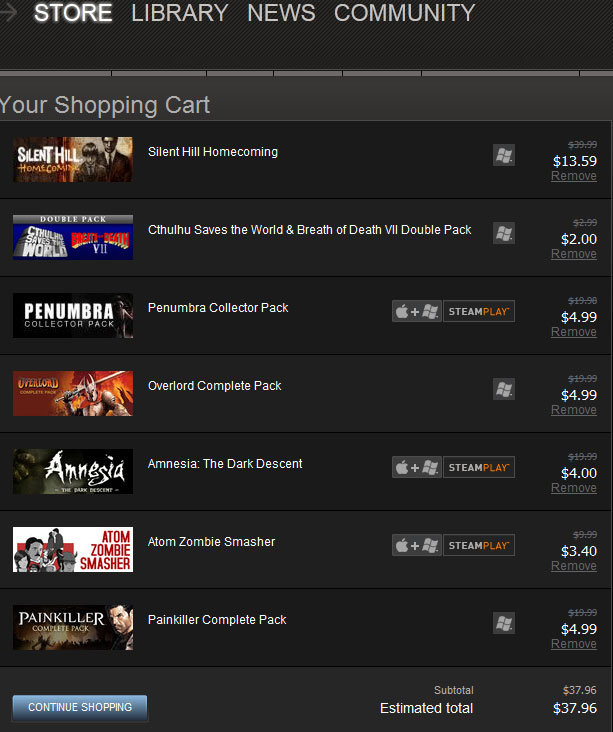Click Windows icon for Silent Hill Homecoming
This screenshot has width=613, height=732.
point(504,155)
